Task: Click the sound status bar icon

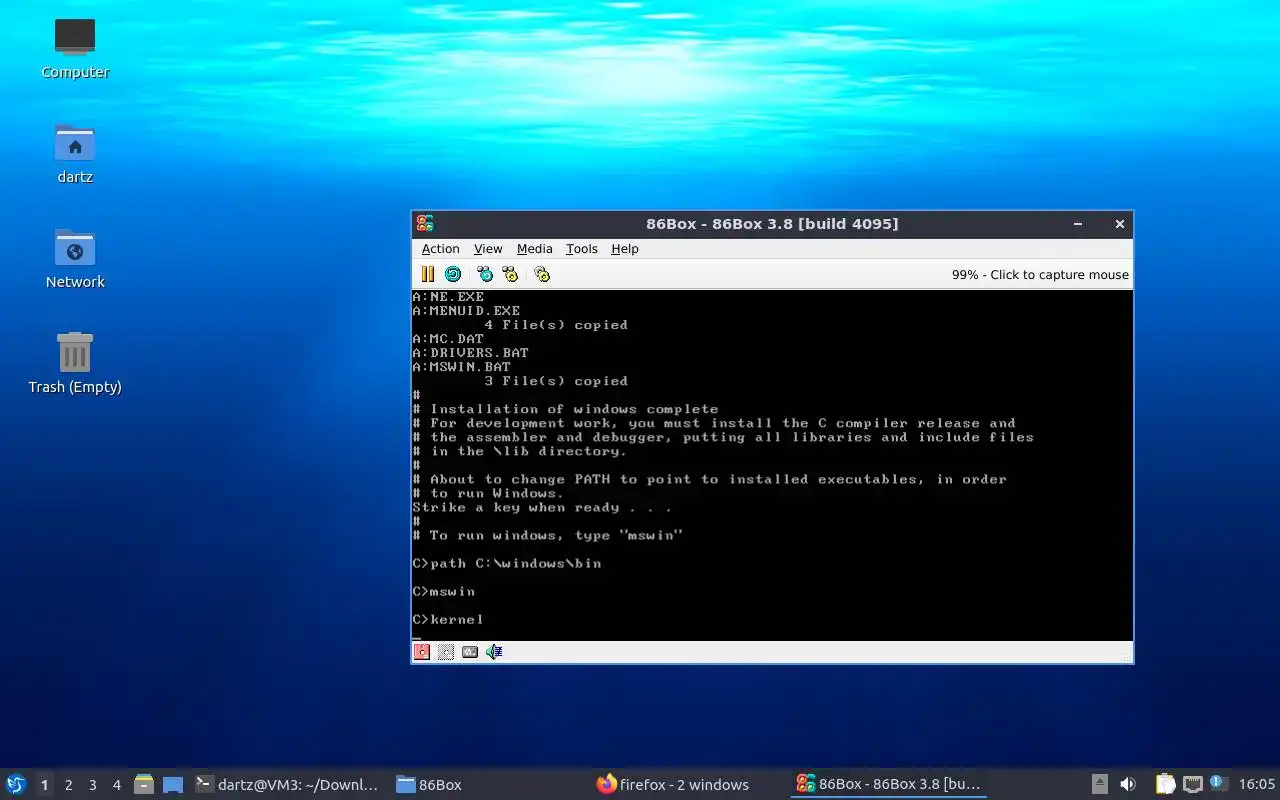Action: click(x=494, y=652)
